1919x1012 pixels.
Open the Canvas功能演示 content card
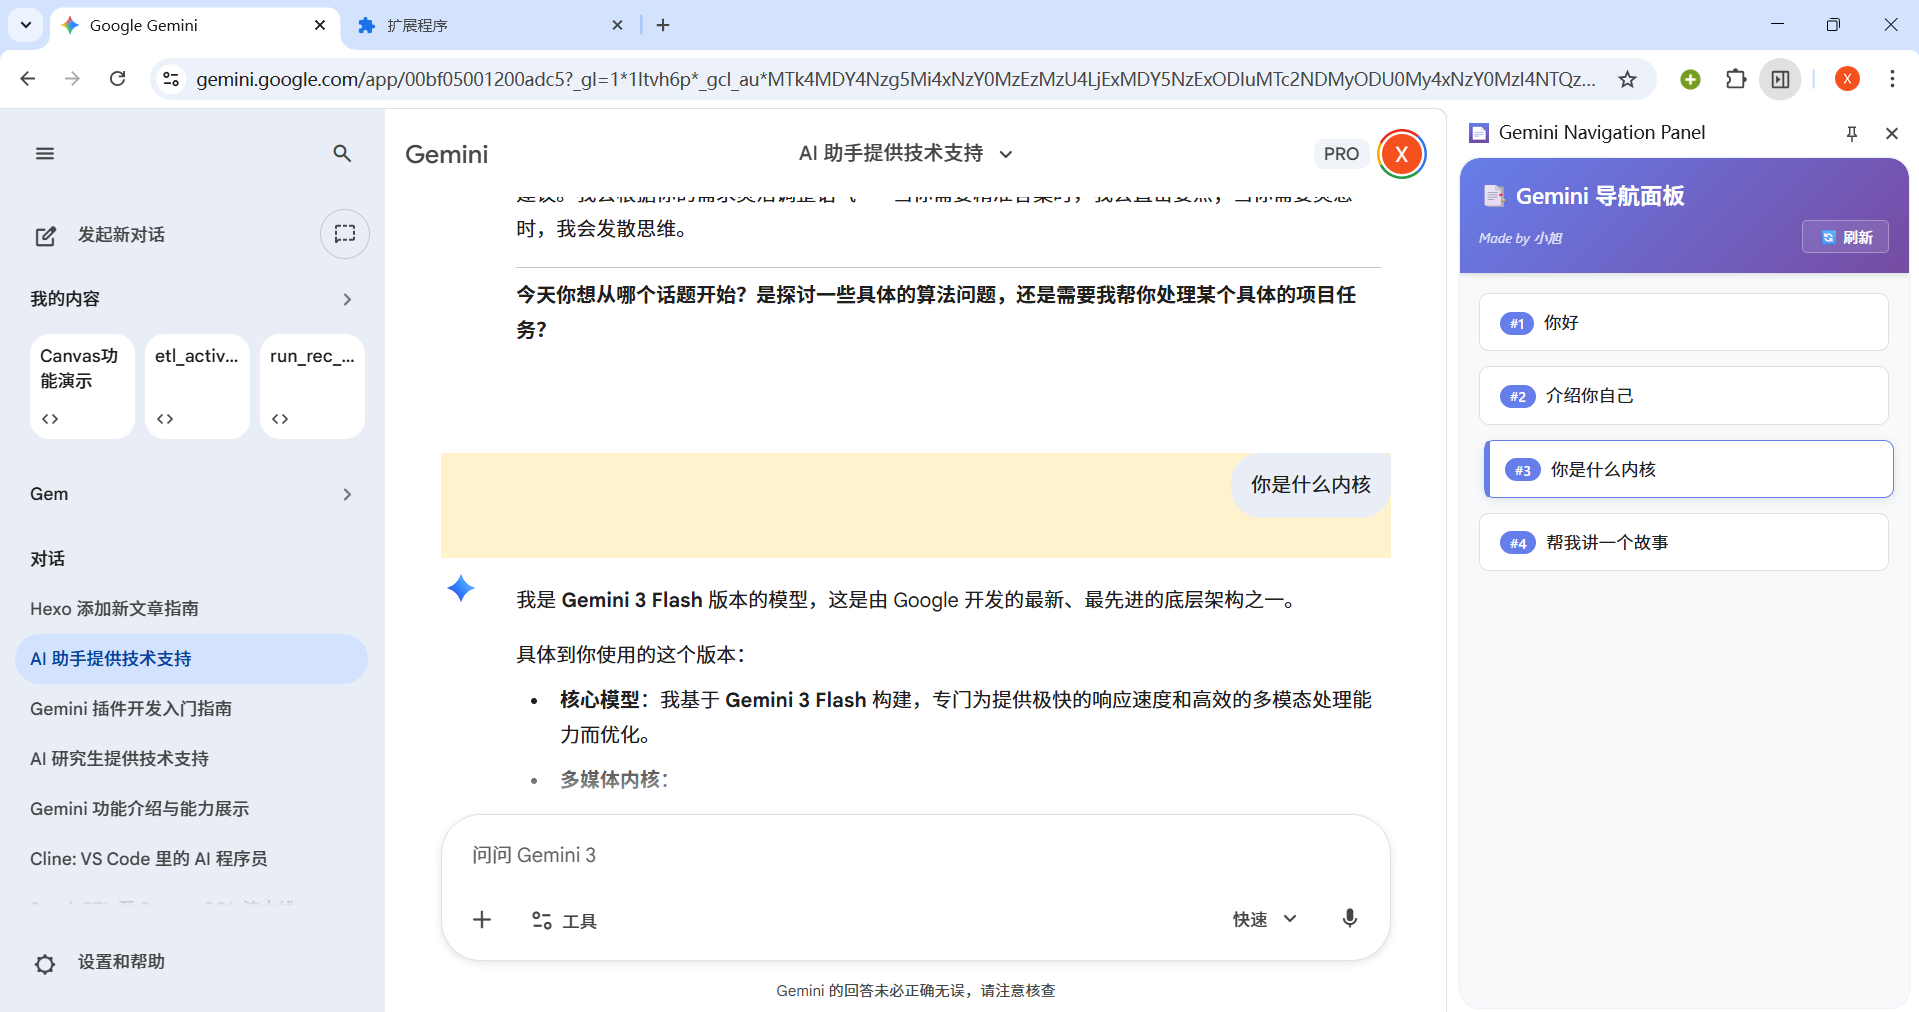pos(82,385)
